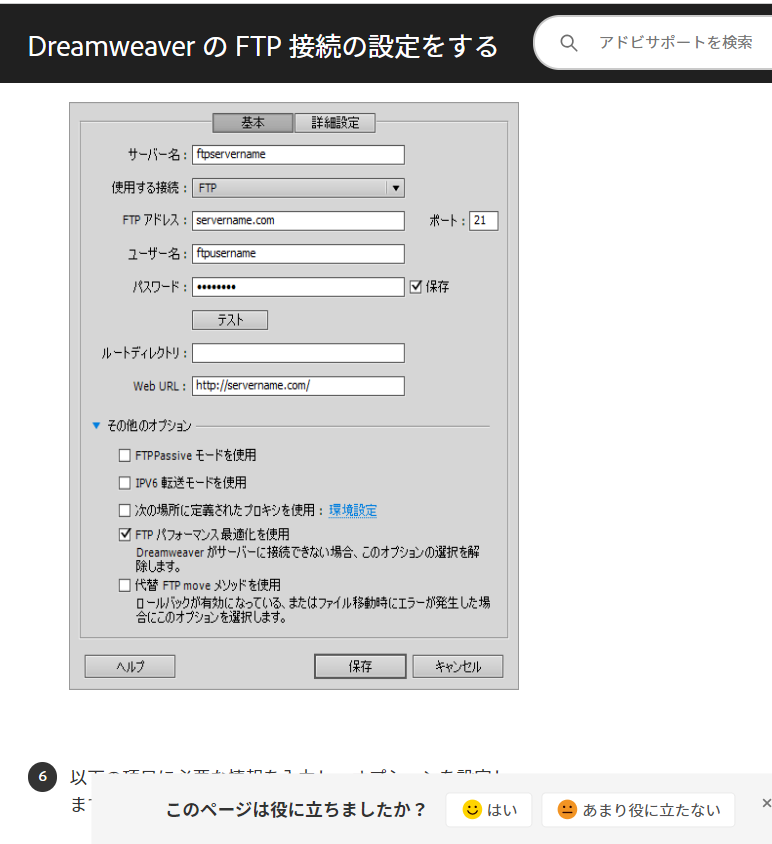
Task: Click the Web URL field
Action: tap(298, 386)
